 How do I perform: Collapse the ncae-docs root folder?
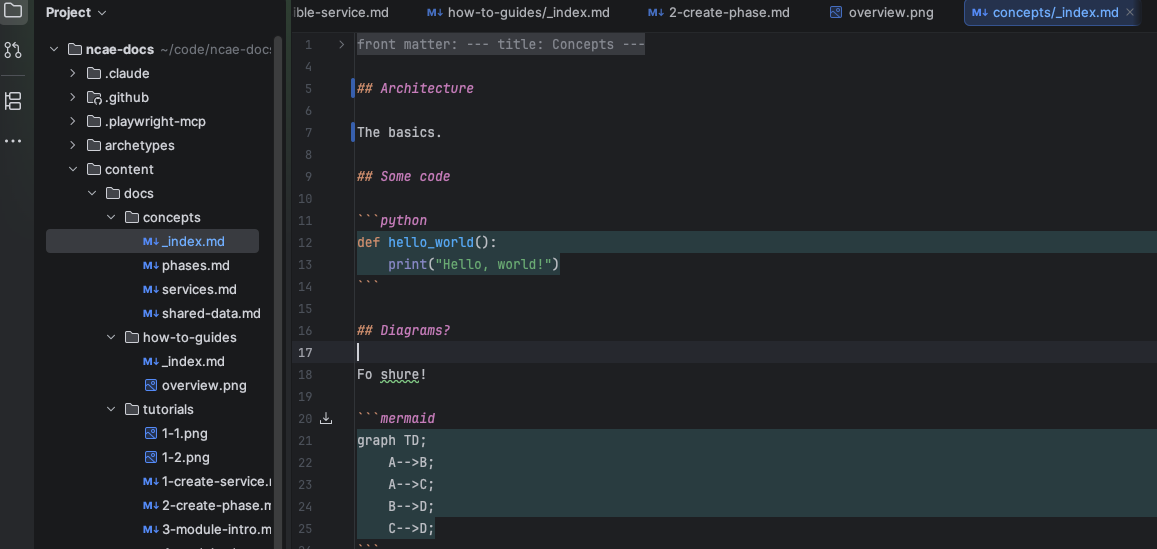coord(54,49)
